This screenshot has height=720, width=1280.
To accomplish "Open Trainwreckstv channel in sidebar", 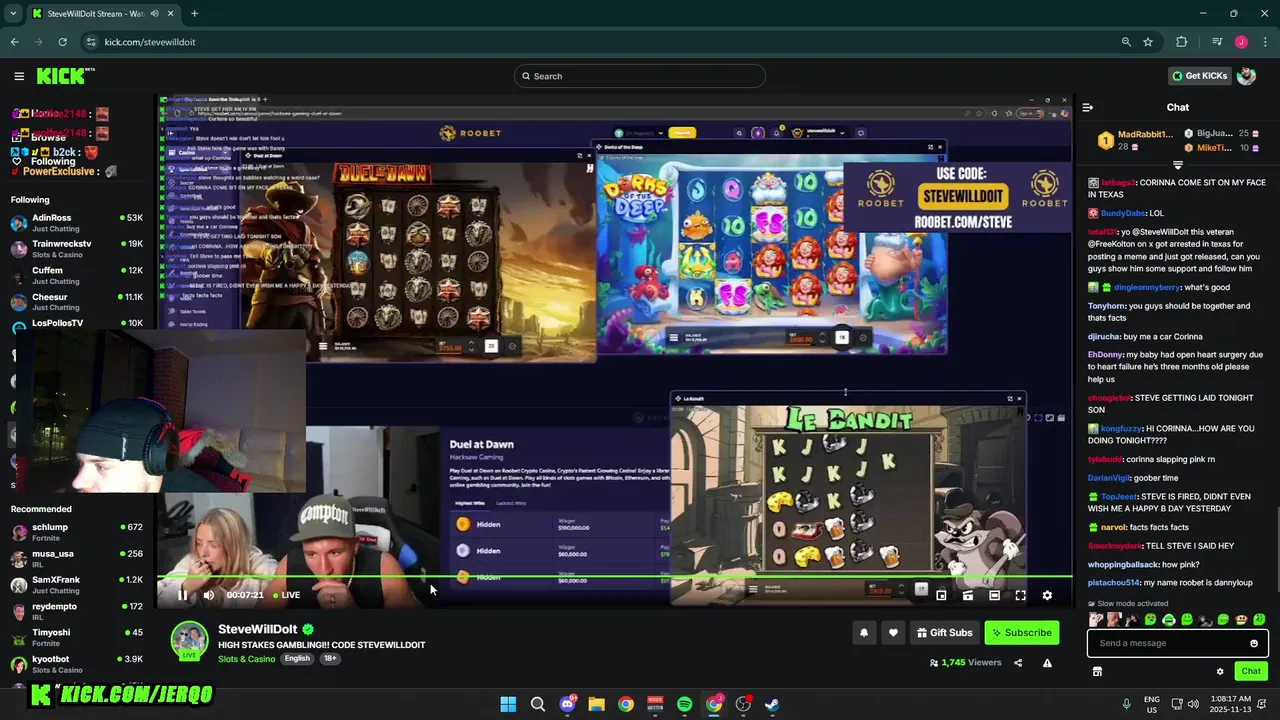I will point(77,249).
